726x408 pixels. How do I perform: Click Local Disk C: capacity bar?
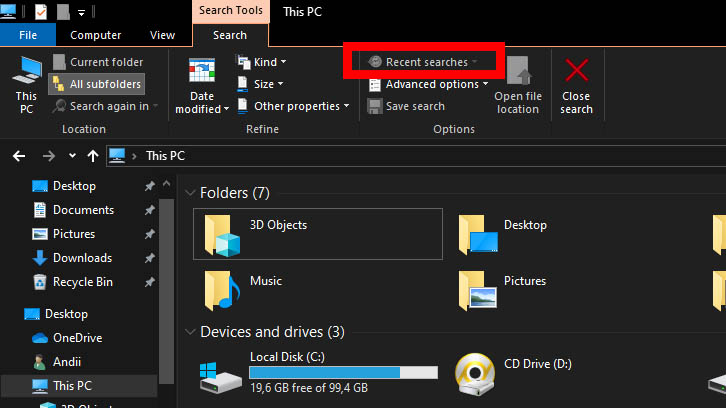343,372
